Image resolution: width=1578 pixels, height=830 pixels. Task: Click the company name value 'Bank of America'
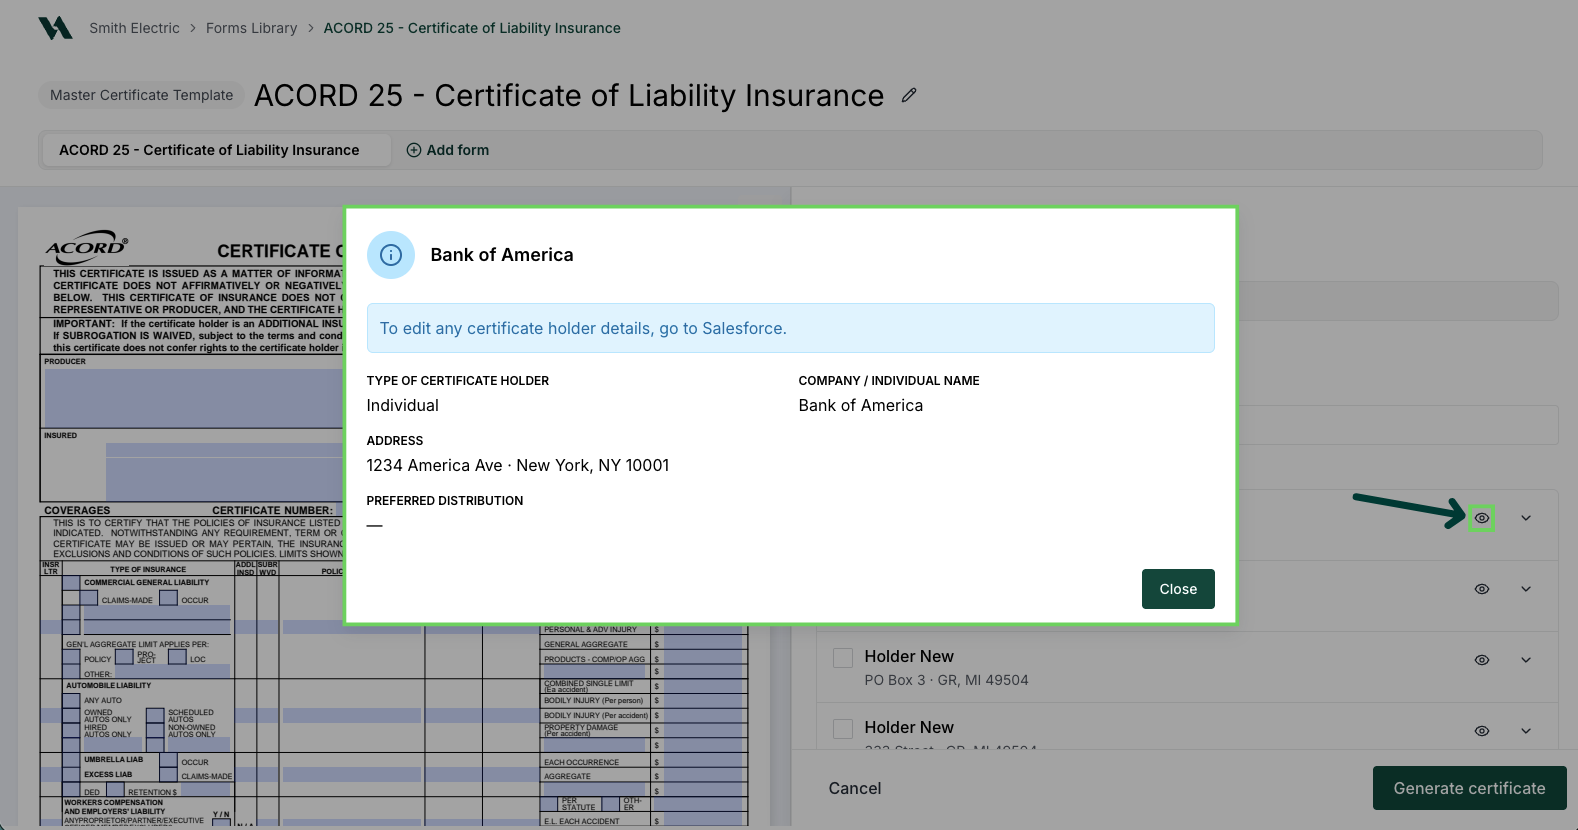(x=861, y=405)
